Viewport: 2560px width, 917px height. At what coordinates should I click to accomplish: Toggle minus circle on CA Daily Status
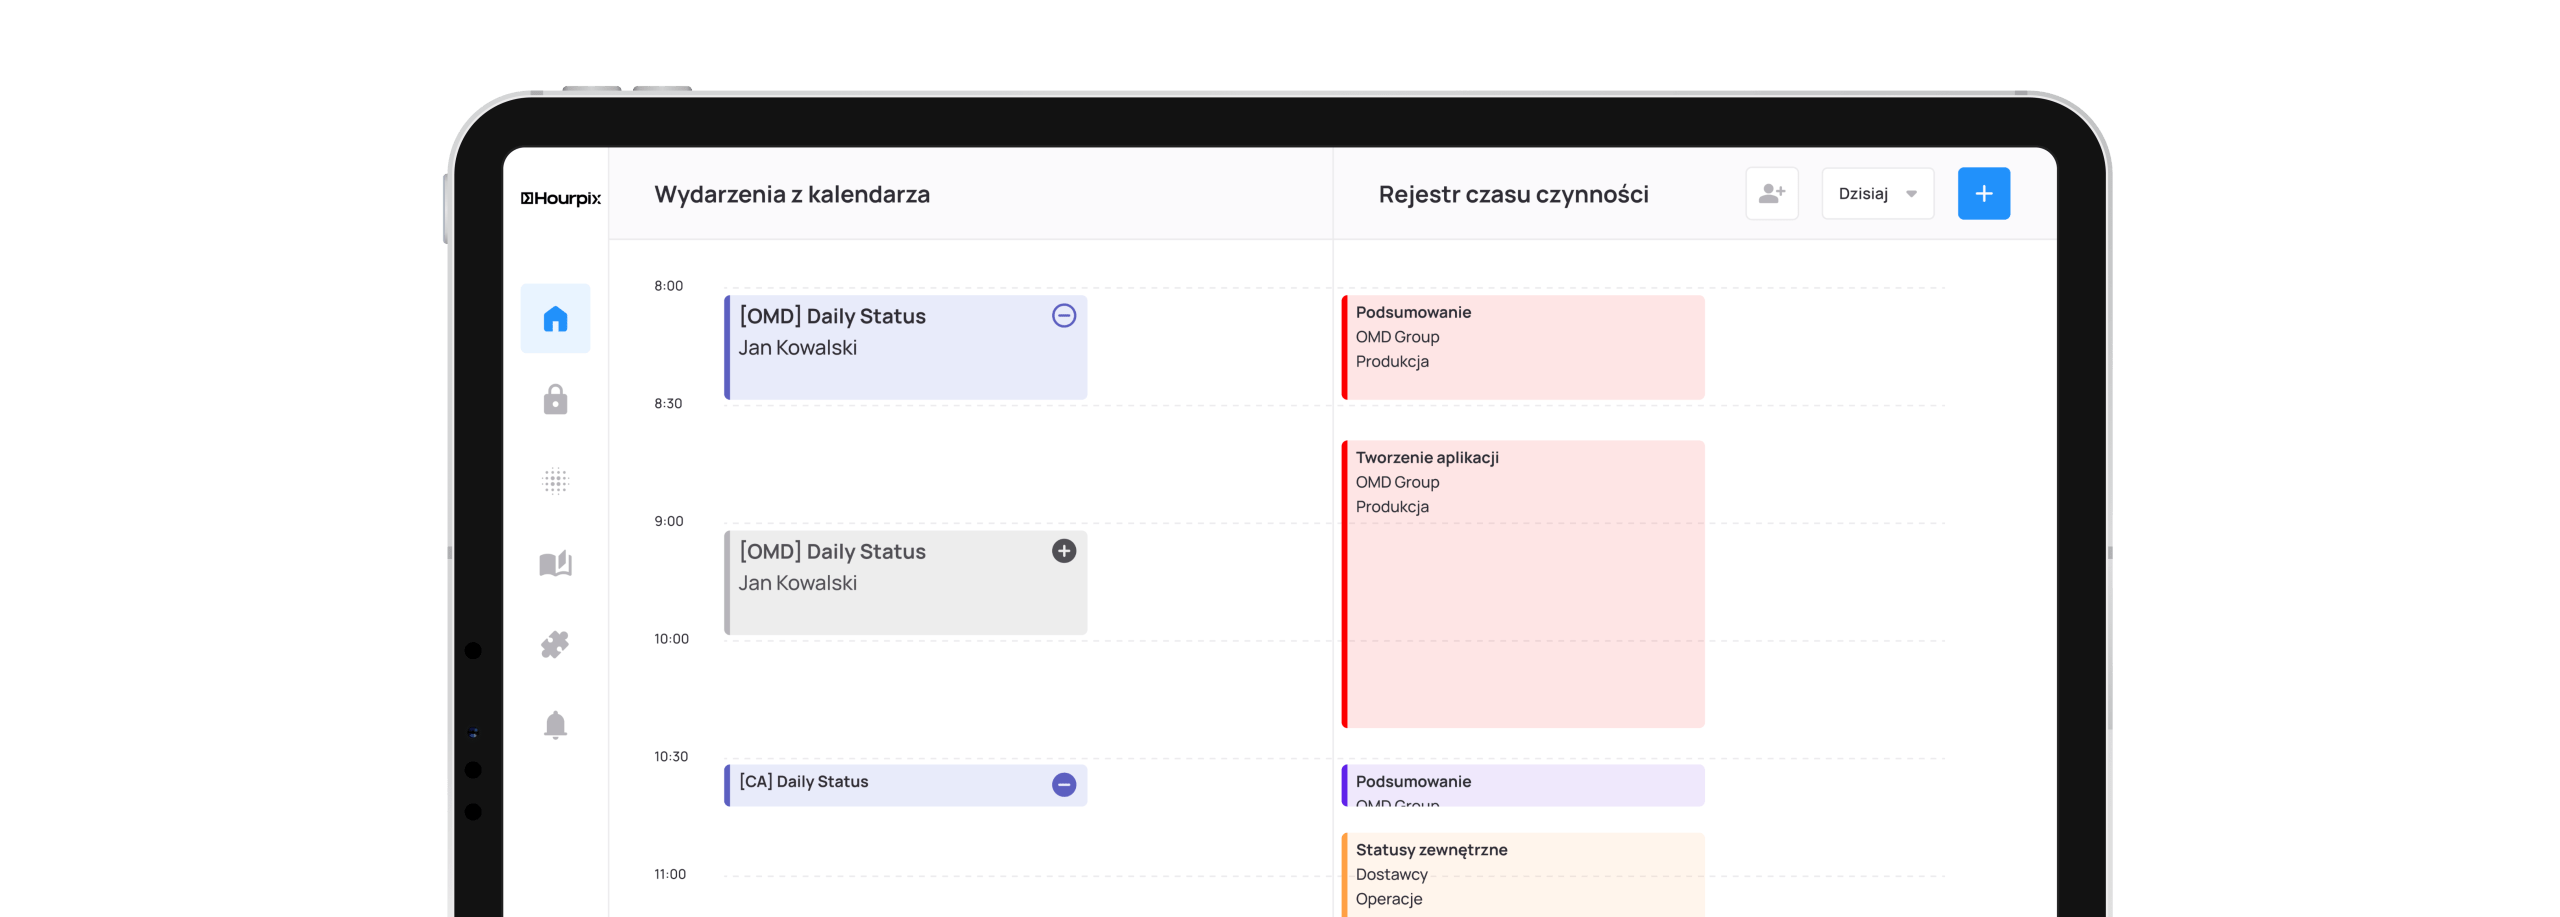click(x=1064, y=785)
